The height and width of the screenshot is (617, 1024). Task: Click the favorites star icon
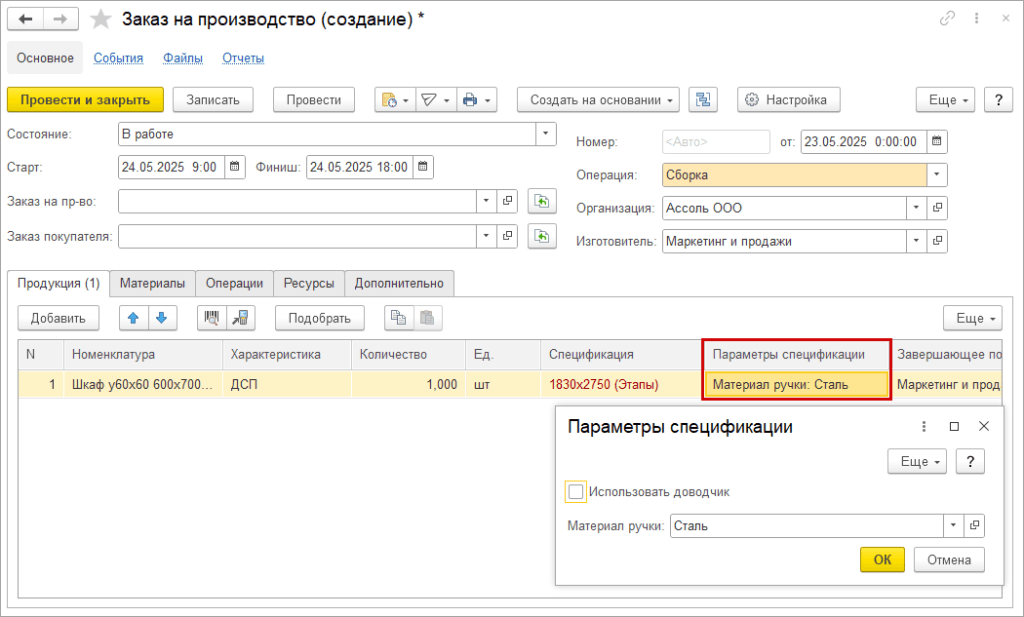click(100, 19)
